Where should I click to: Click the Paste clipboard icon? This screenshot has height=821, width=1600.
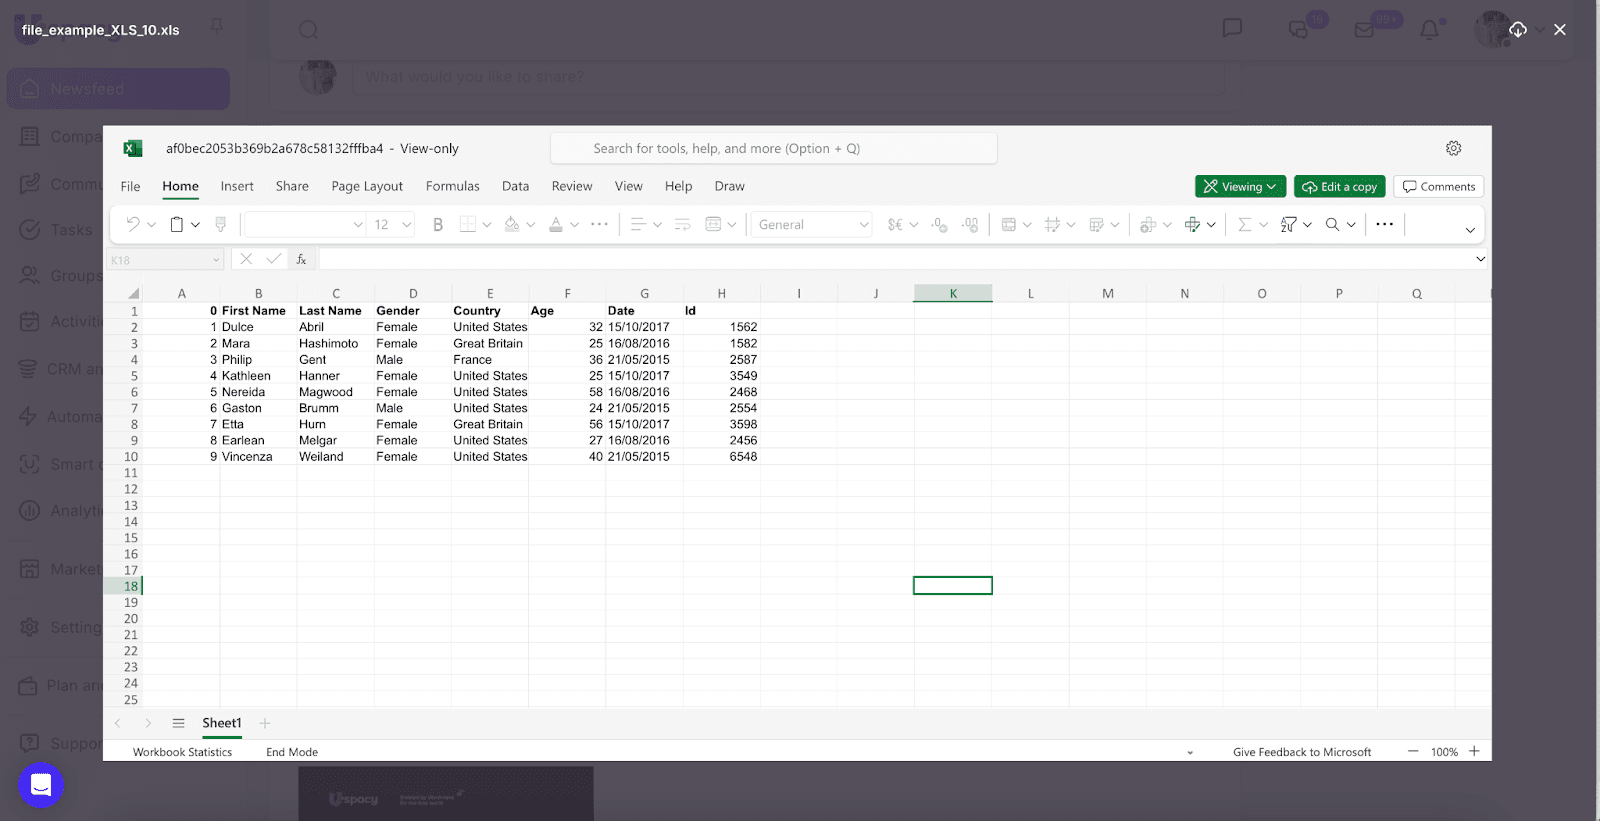click(x=177, y=225)
